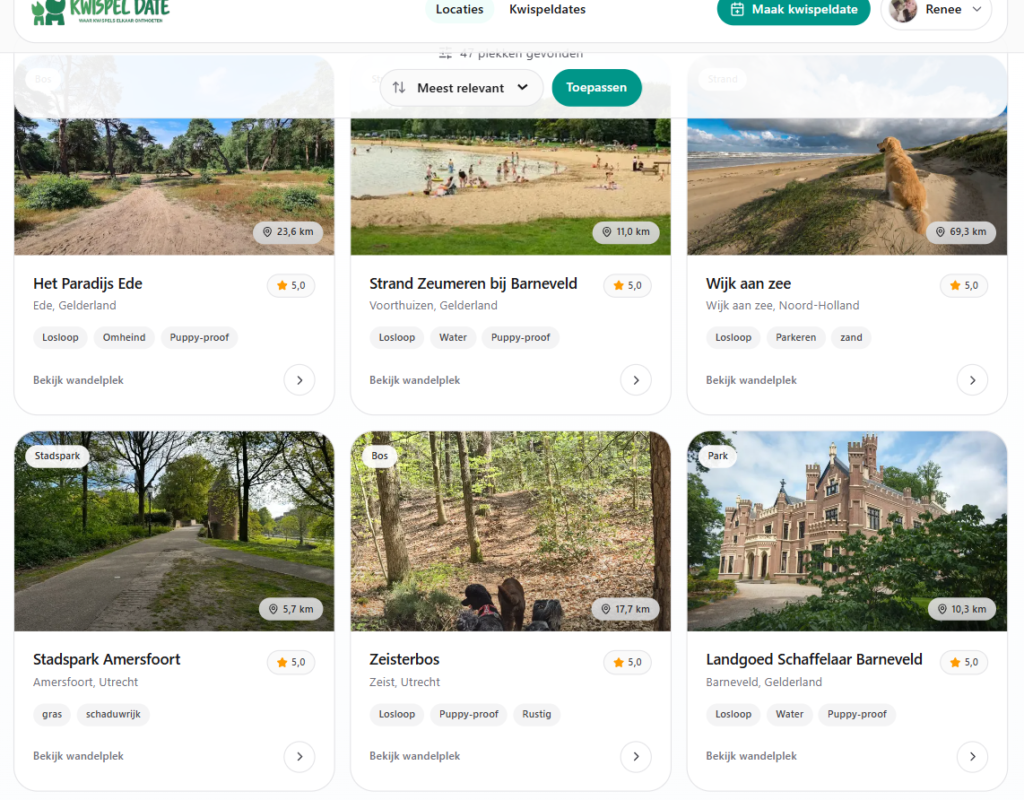The height and width of the screenshot is (800, 1024).
Task: Select the Wijk aan zee title
Action: (x=748, y=283)
